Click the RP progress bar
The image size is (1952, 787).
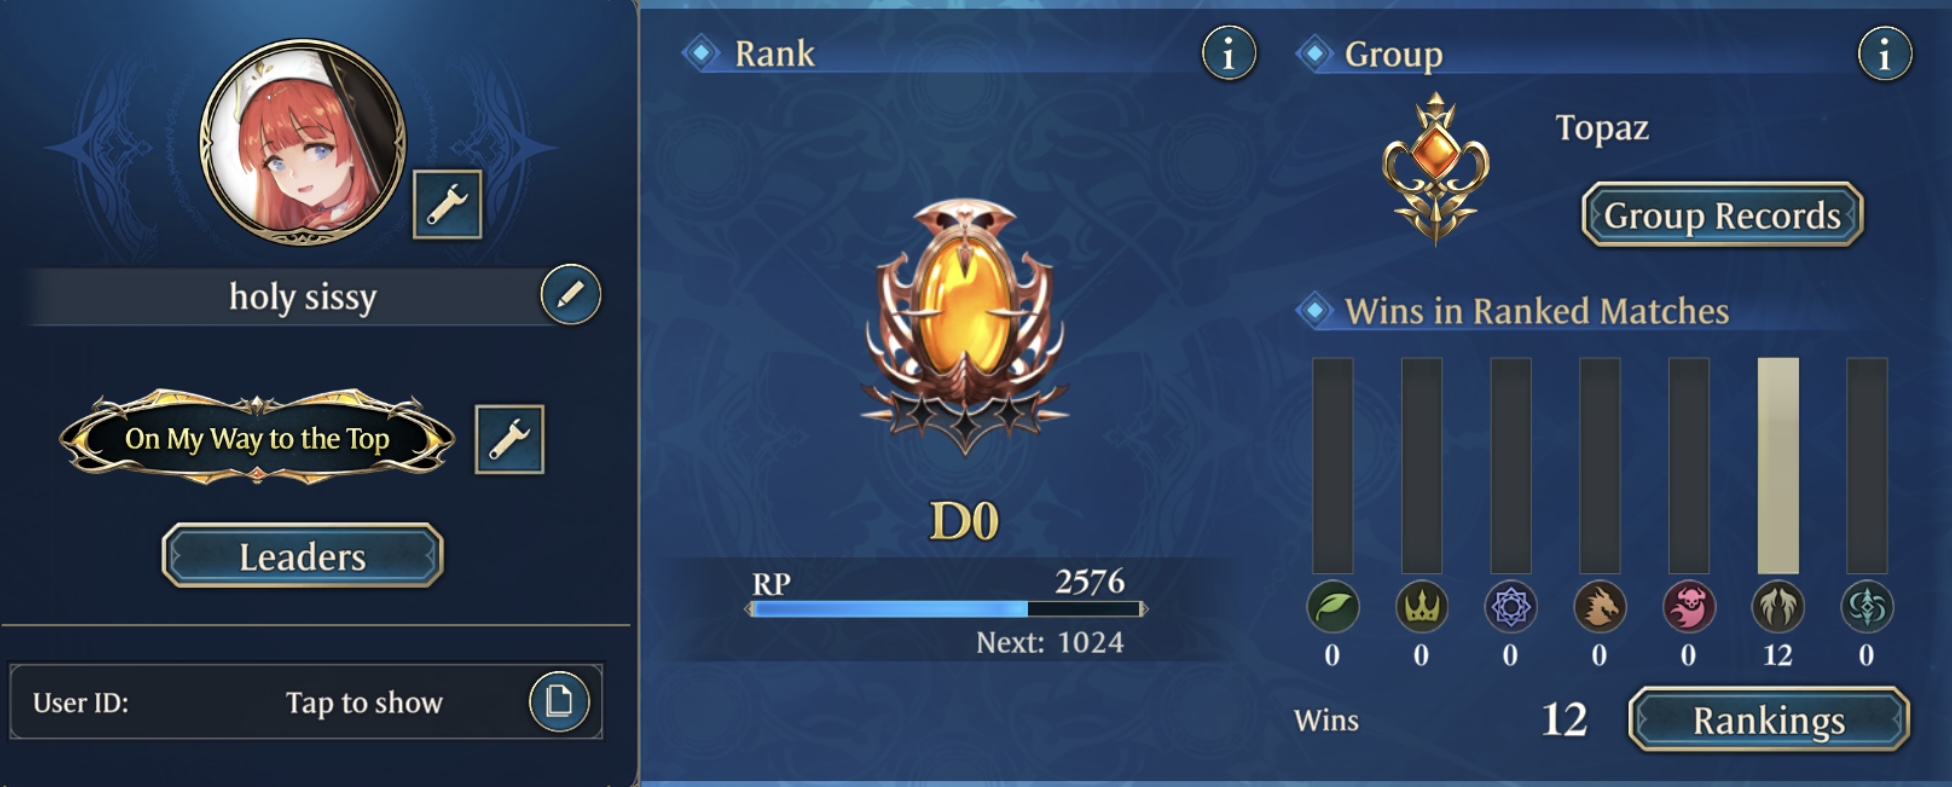pyautogui.click(x=946, y=609)
